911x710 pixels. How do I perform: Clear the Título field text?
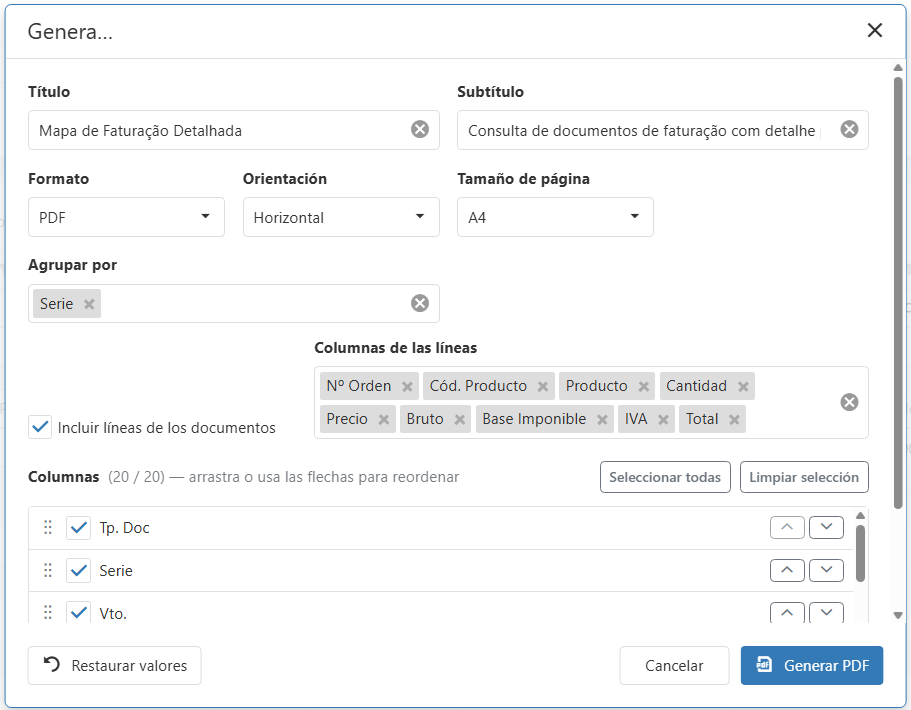(x=419, y=129)
